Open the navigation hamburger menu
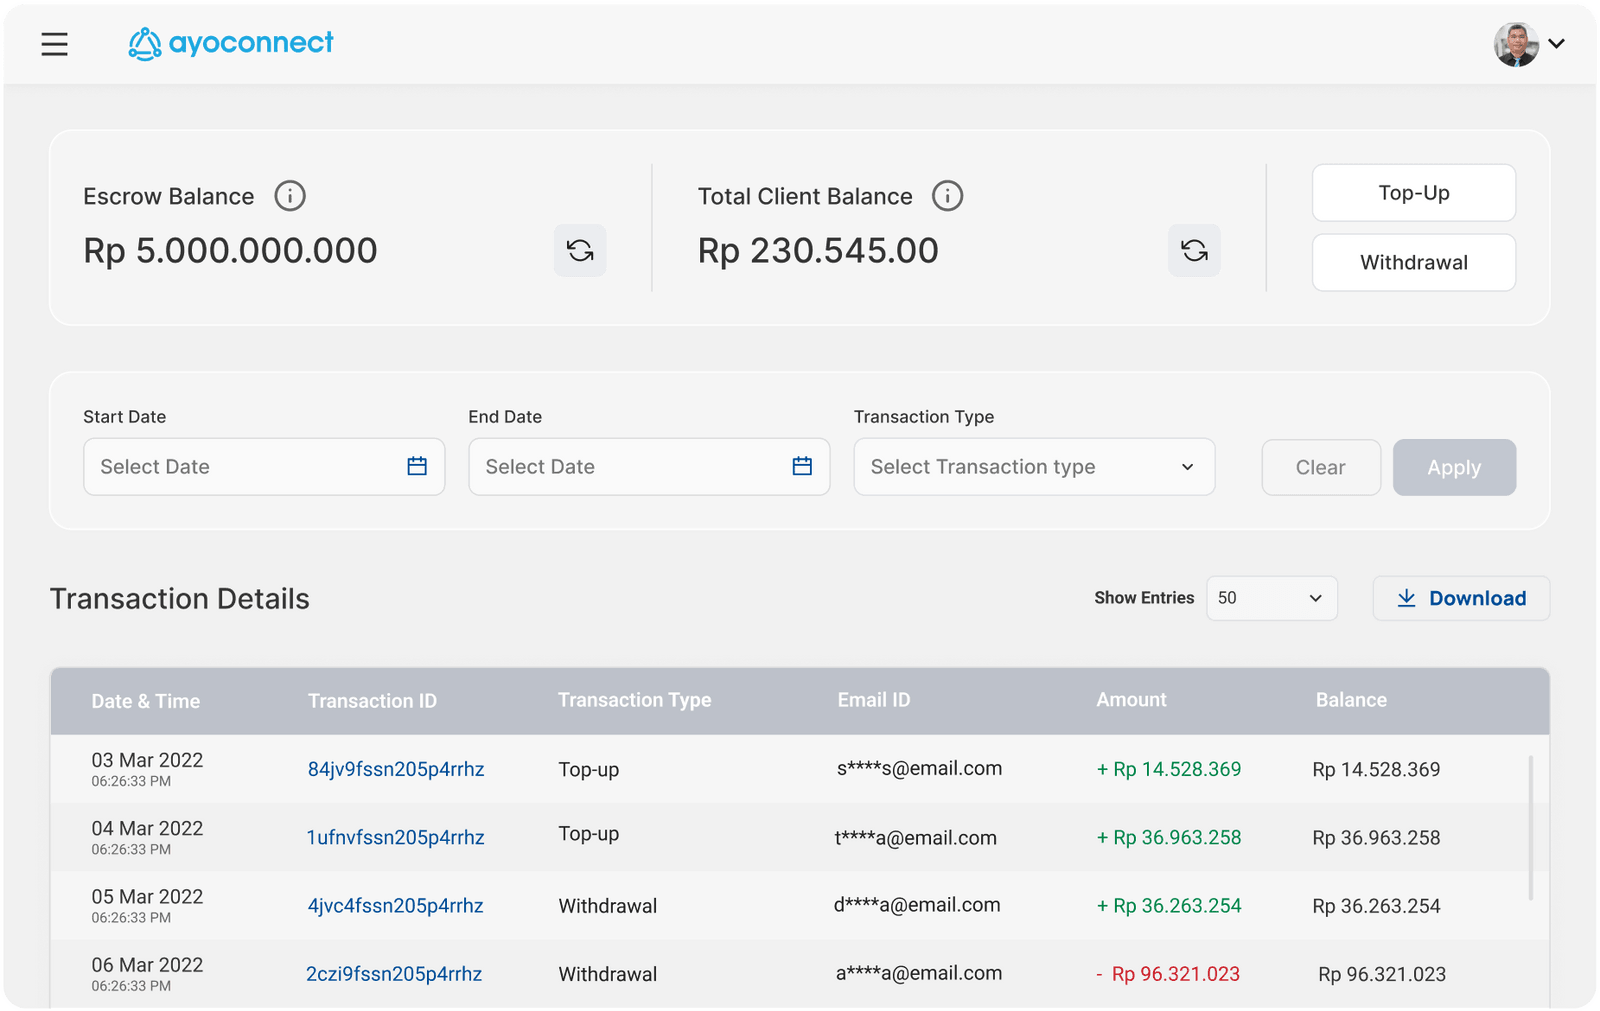 pyautogui.click(x=54, y=44)
